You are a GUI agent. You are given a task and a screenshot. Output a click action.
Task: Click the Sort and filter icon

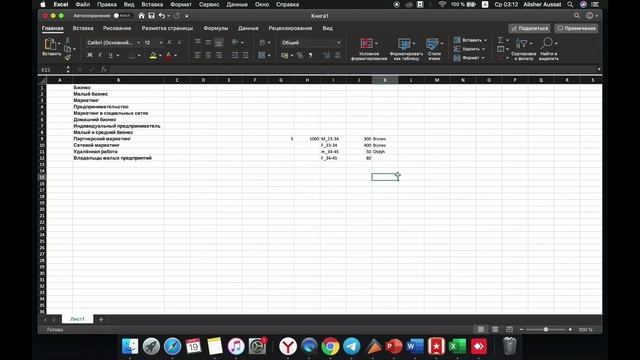522,43
